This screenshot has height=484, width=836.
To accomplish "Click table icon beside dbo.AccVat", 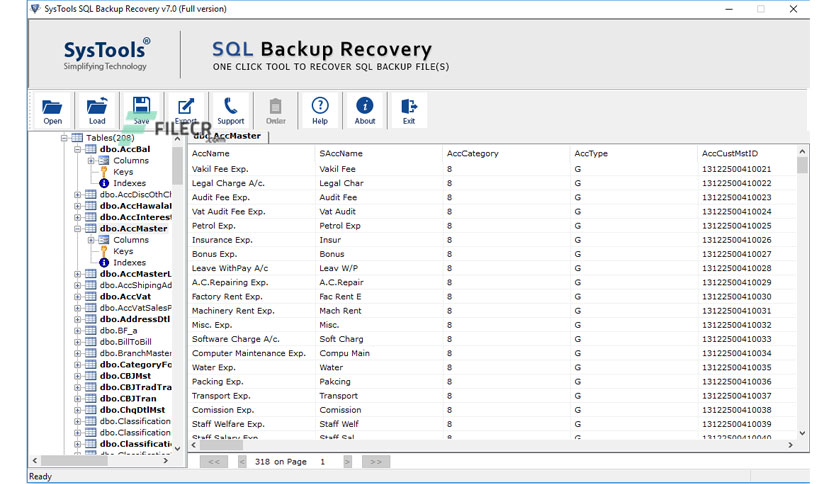I will 91,296.
